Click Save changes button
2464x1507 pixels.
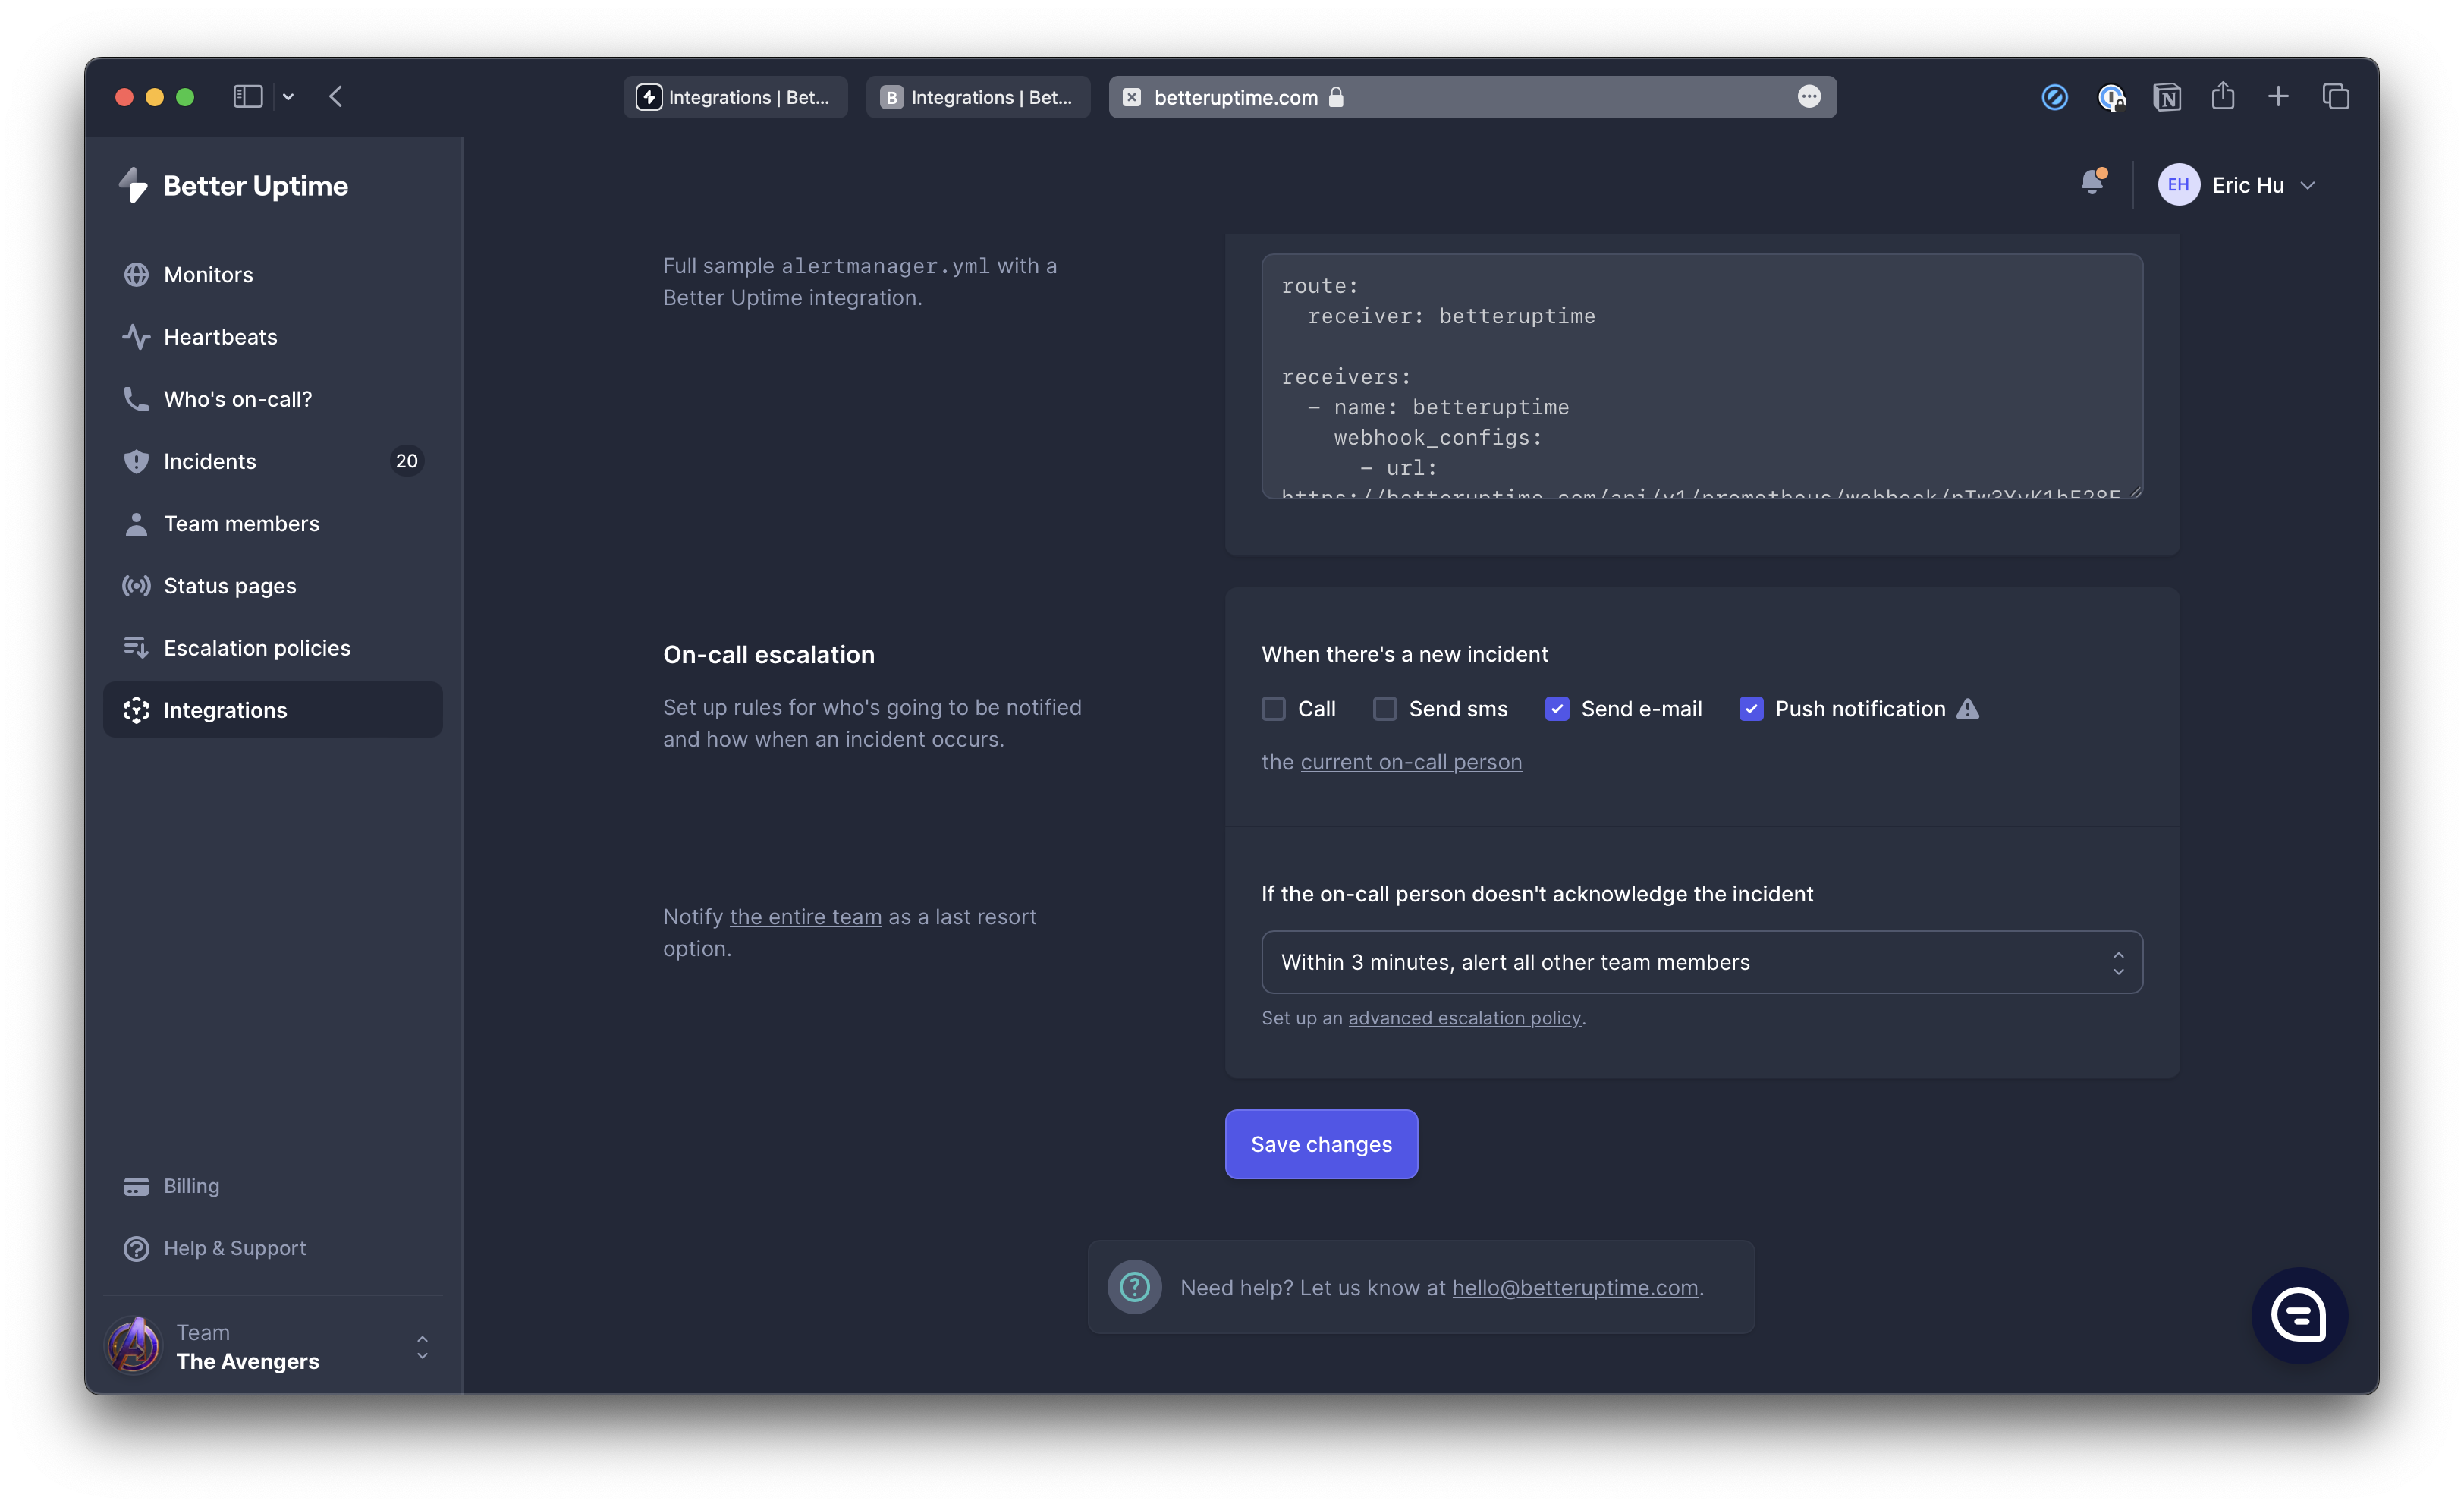point(1321,1144)
